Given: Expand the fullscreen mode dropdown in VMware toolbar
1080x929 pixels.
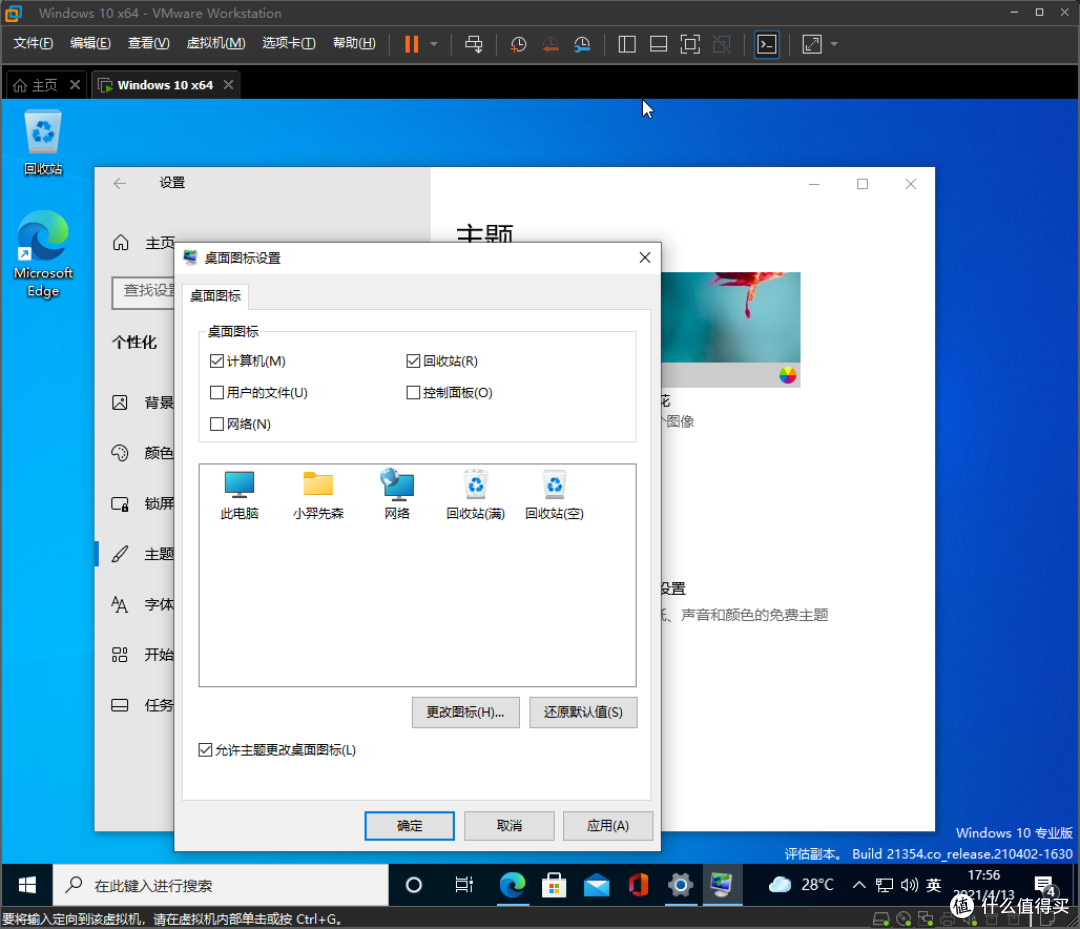Looking at the screenshot, I should (x=834, y=44).
